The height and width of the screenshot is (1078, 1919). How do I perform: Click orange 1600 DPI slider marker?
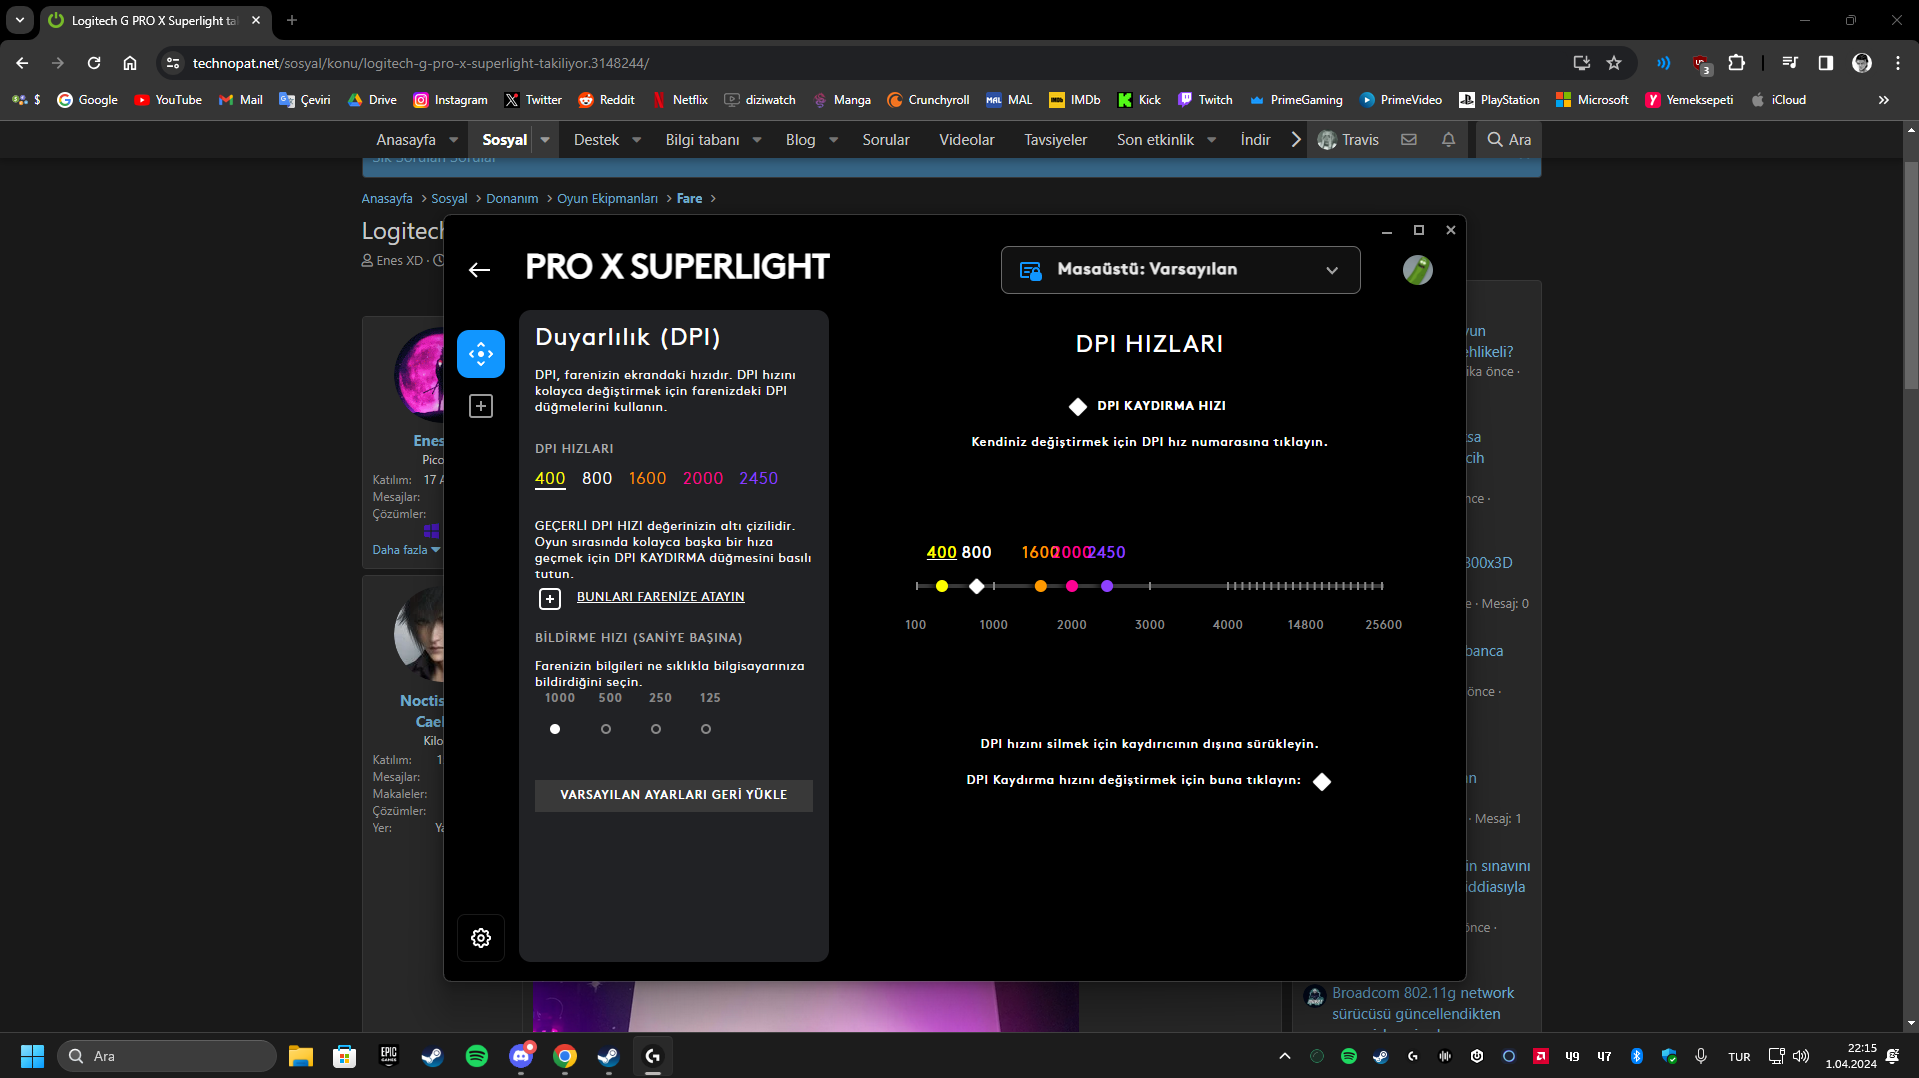[1041, 586]
